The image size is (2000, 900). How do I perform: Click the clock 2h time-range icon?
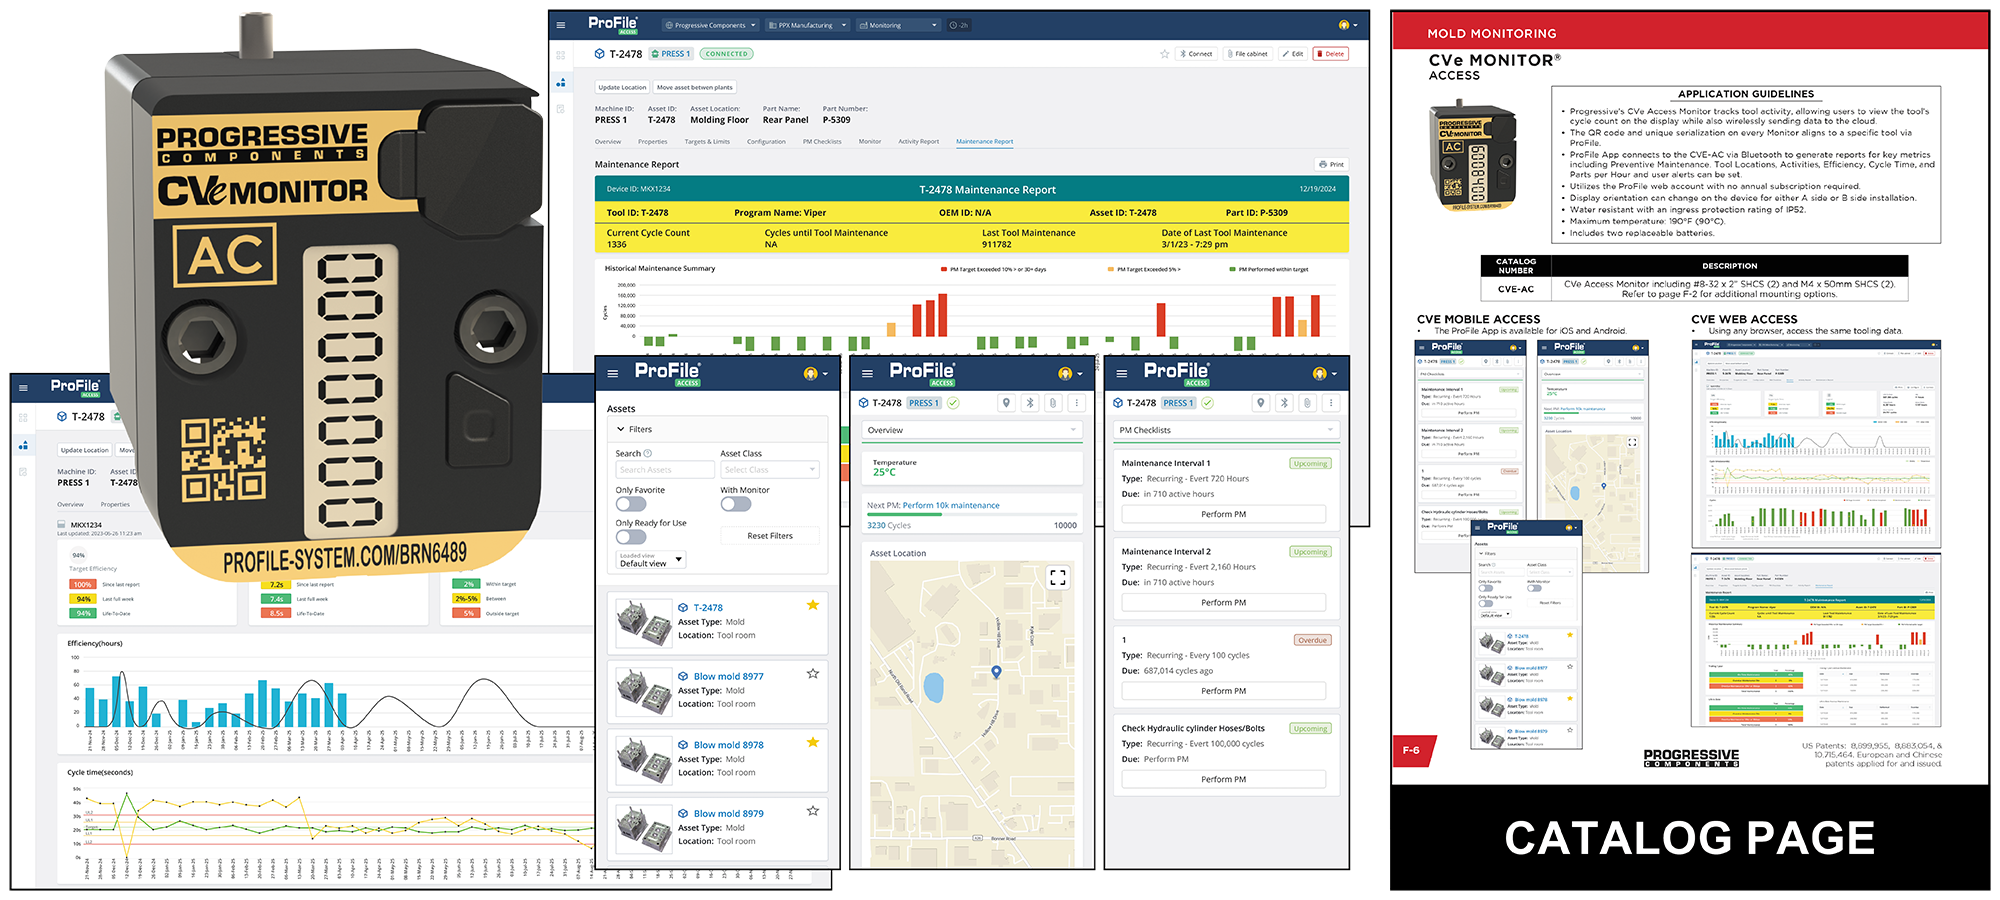(959, 25)
